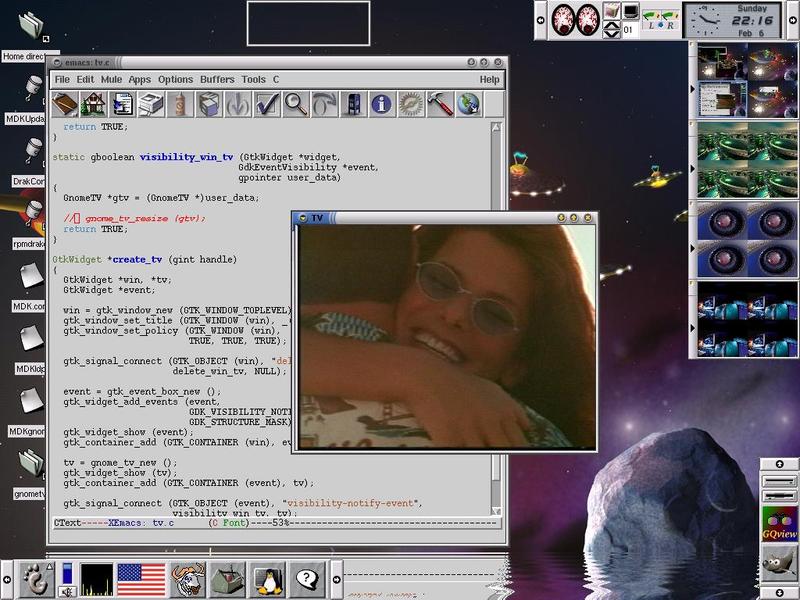This screenshot has height=600, width=800.
Task: Click the eyes applet in top panel
Action: click(x=576, y=20)
